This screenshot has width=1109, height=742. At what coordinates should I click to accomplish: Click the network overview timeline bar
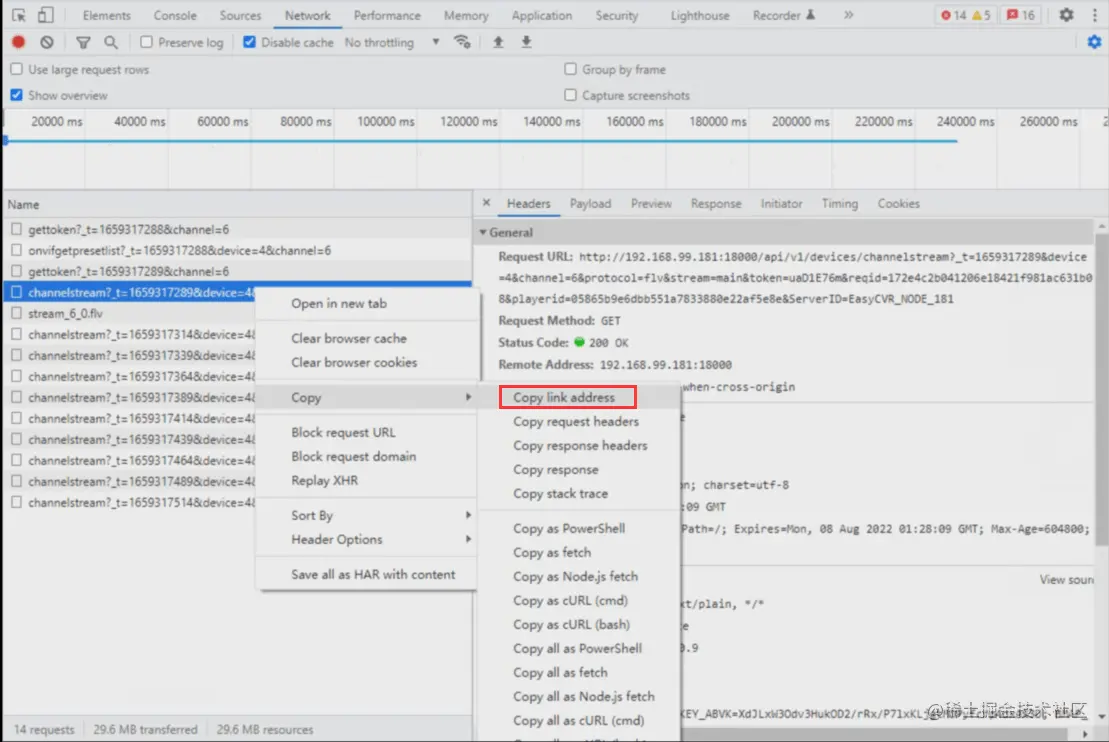click(x=481, y=141)
